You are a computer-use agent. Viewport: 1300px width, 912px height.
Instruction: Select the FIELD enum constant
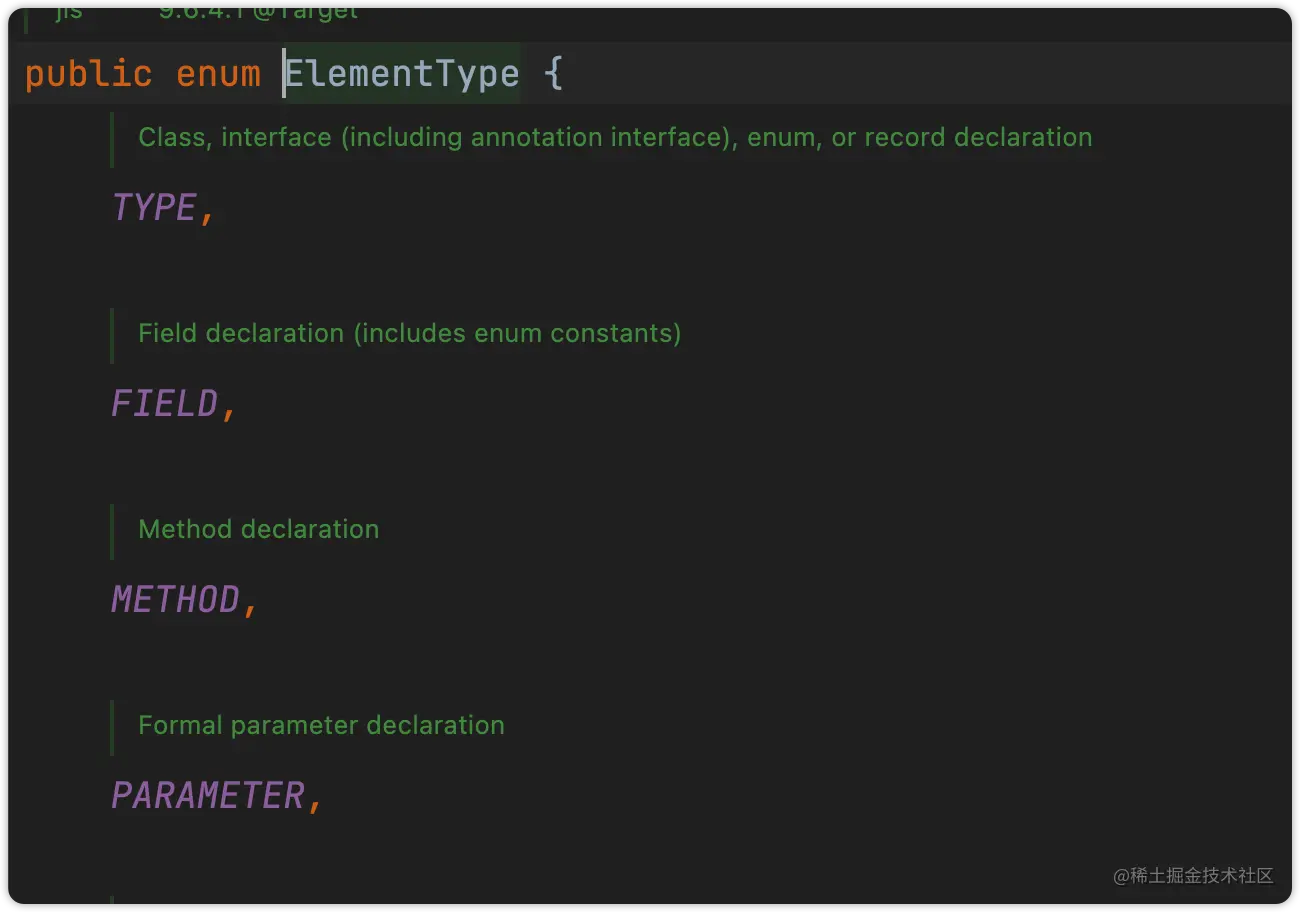click(x=164, y=403)
